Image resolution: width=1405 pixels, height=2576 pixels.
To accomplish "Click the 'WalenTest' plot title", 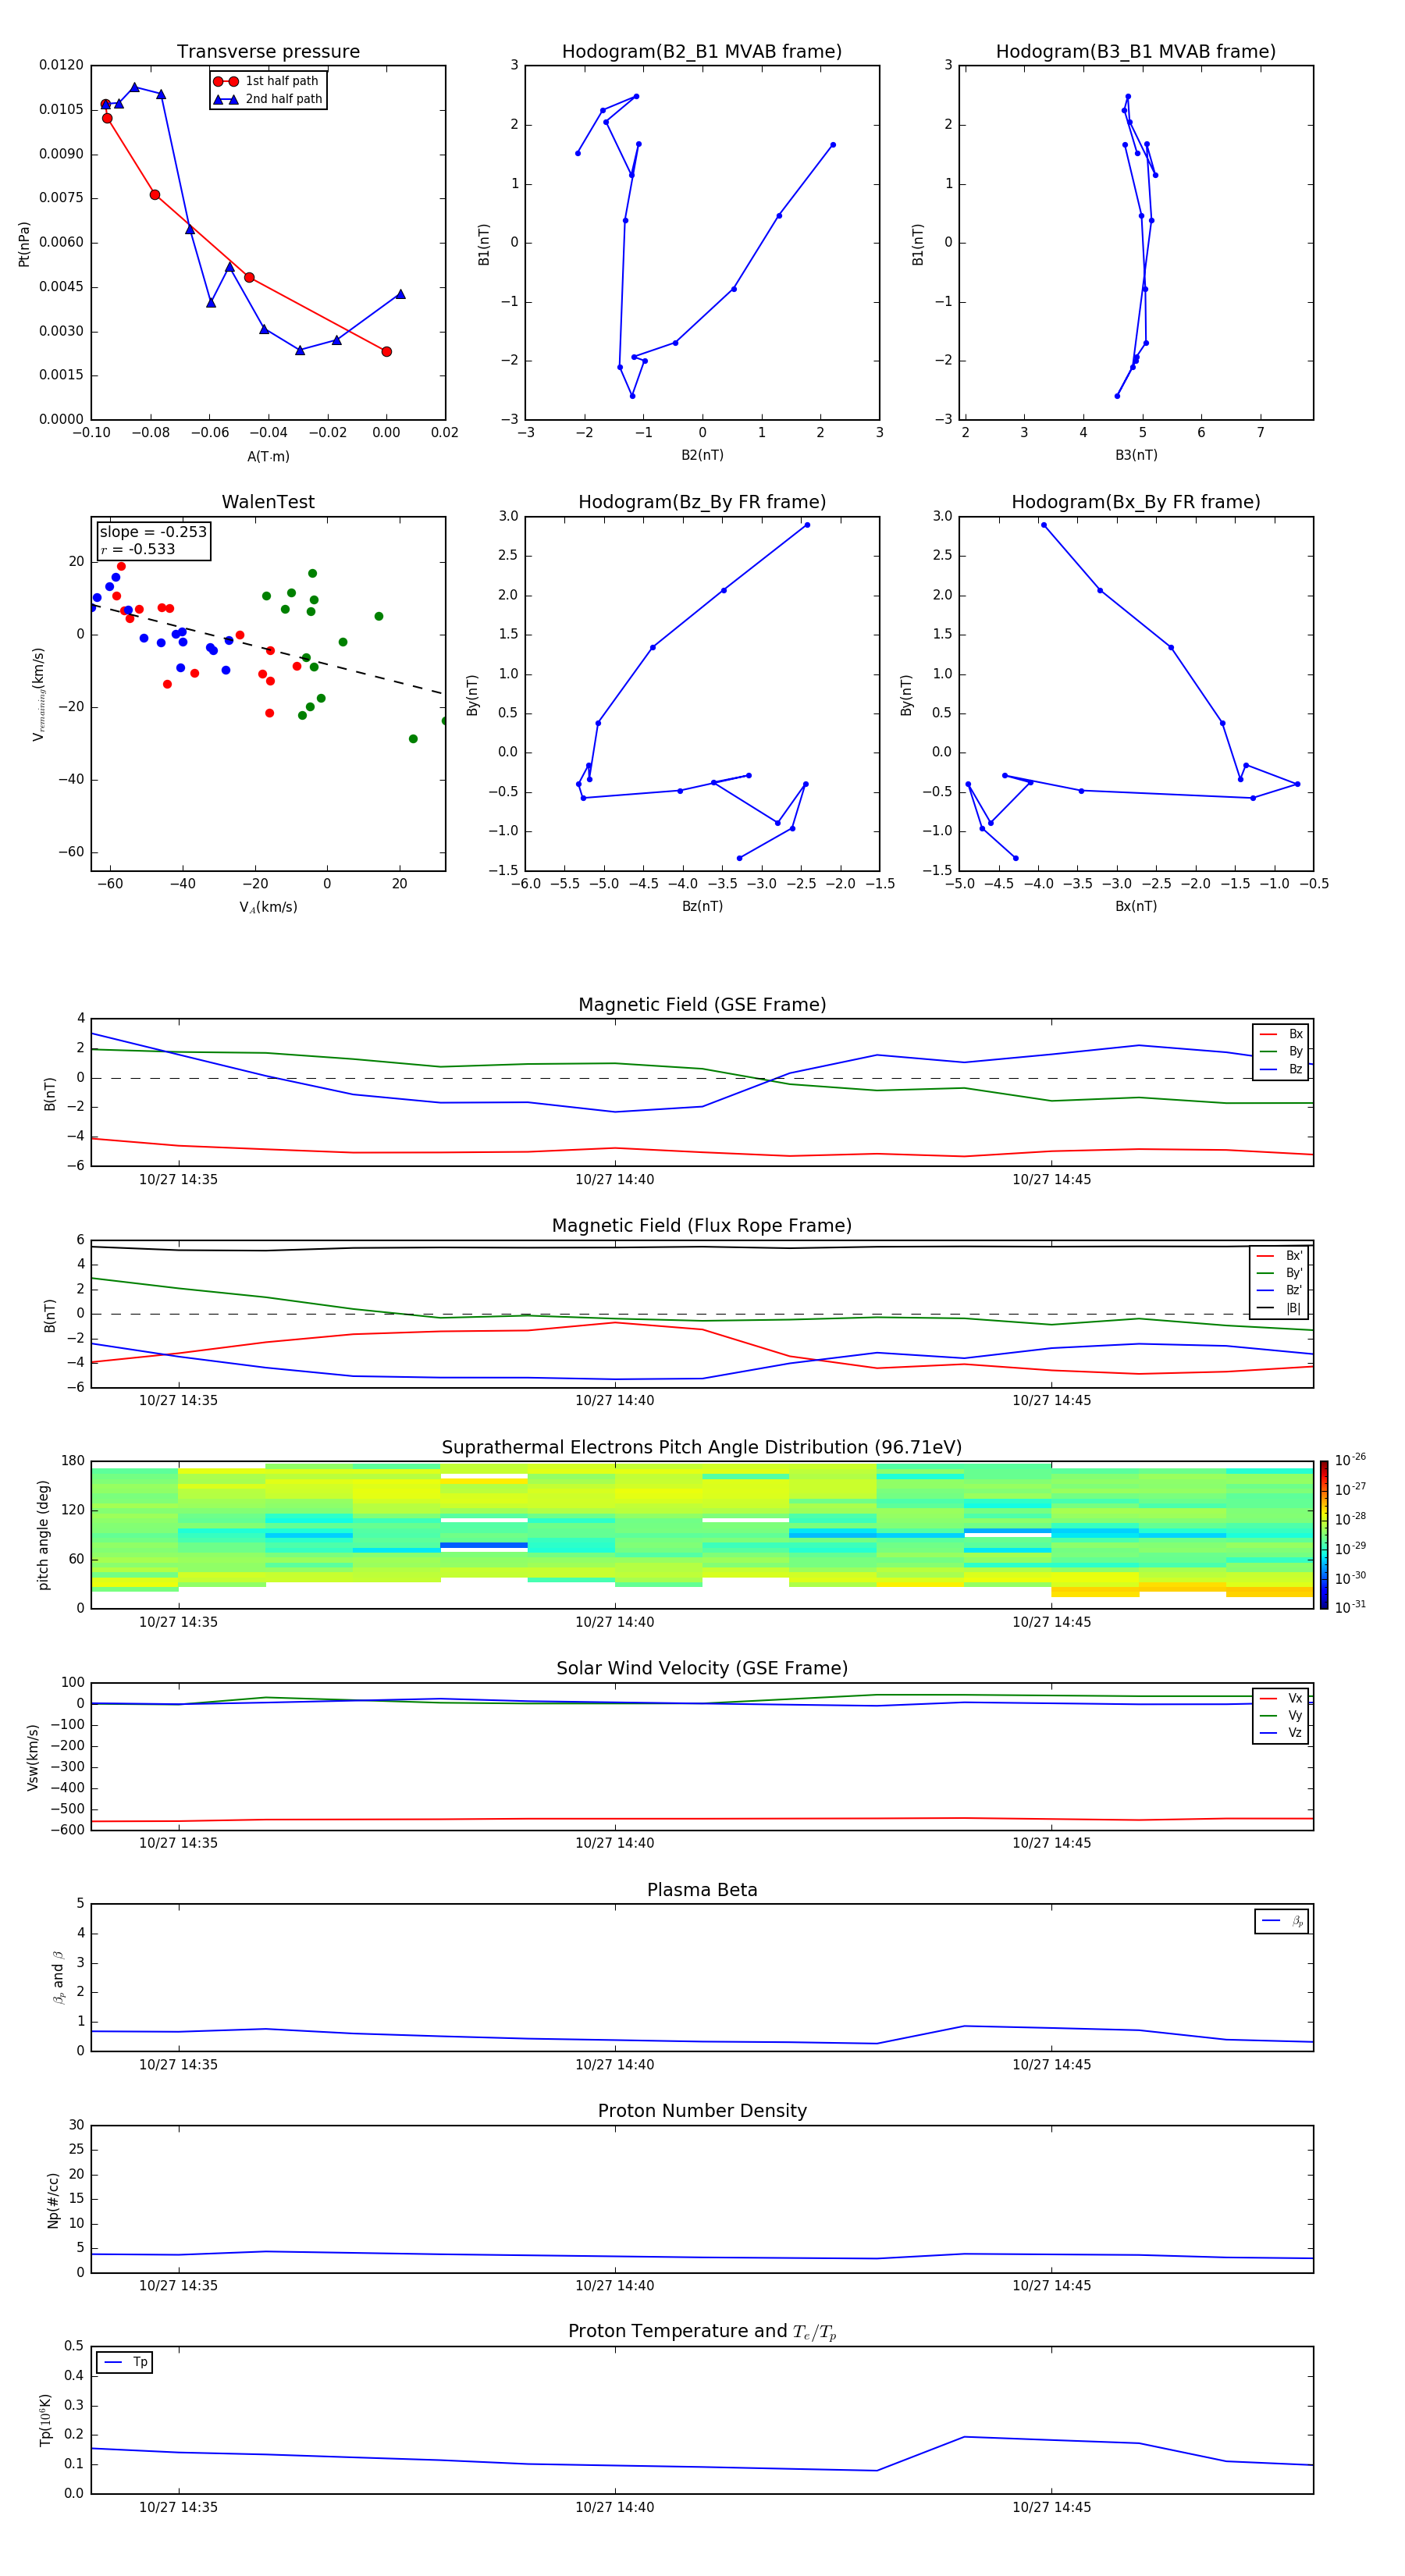I will click(x=268, y=502).
